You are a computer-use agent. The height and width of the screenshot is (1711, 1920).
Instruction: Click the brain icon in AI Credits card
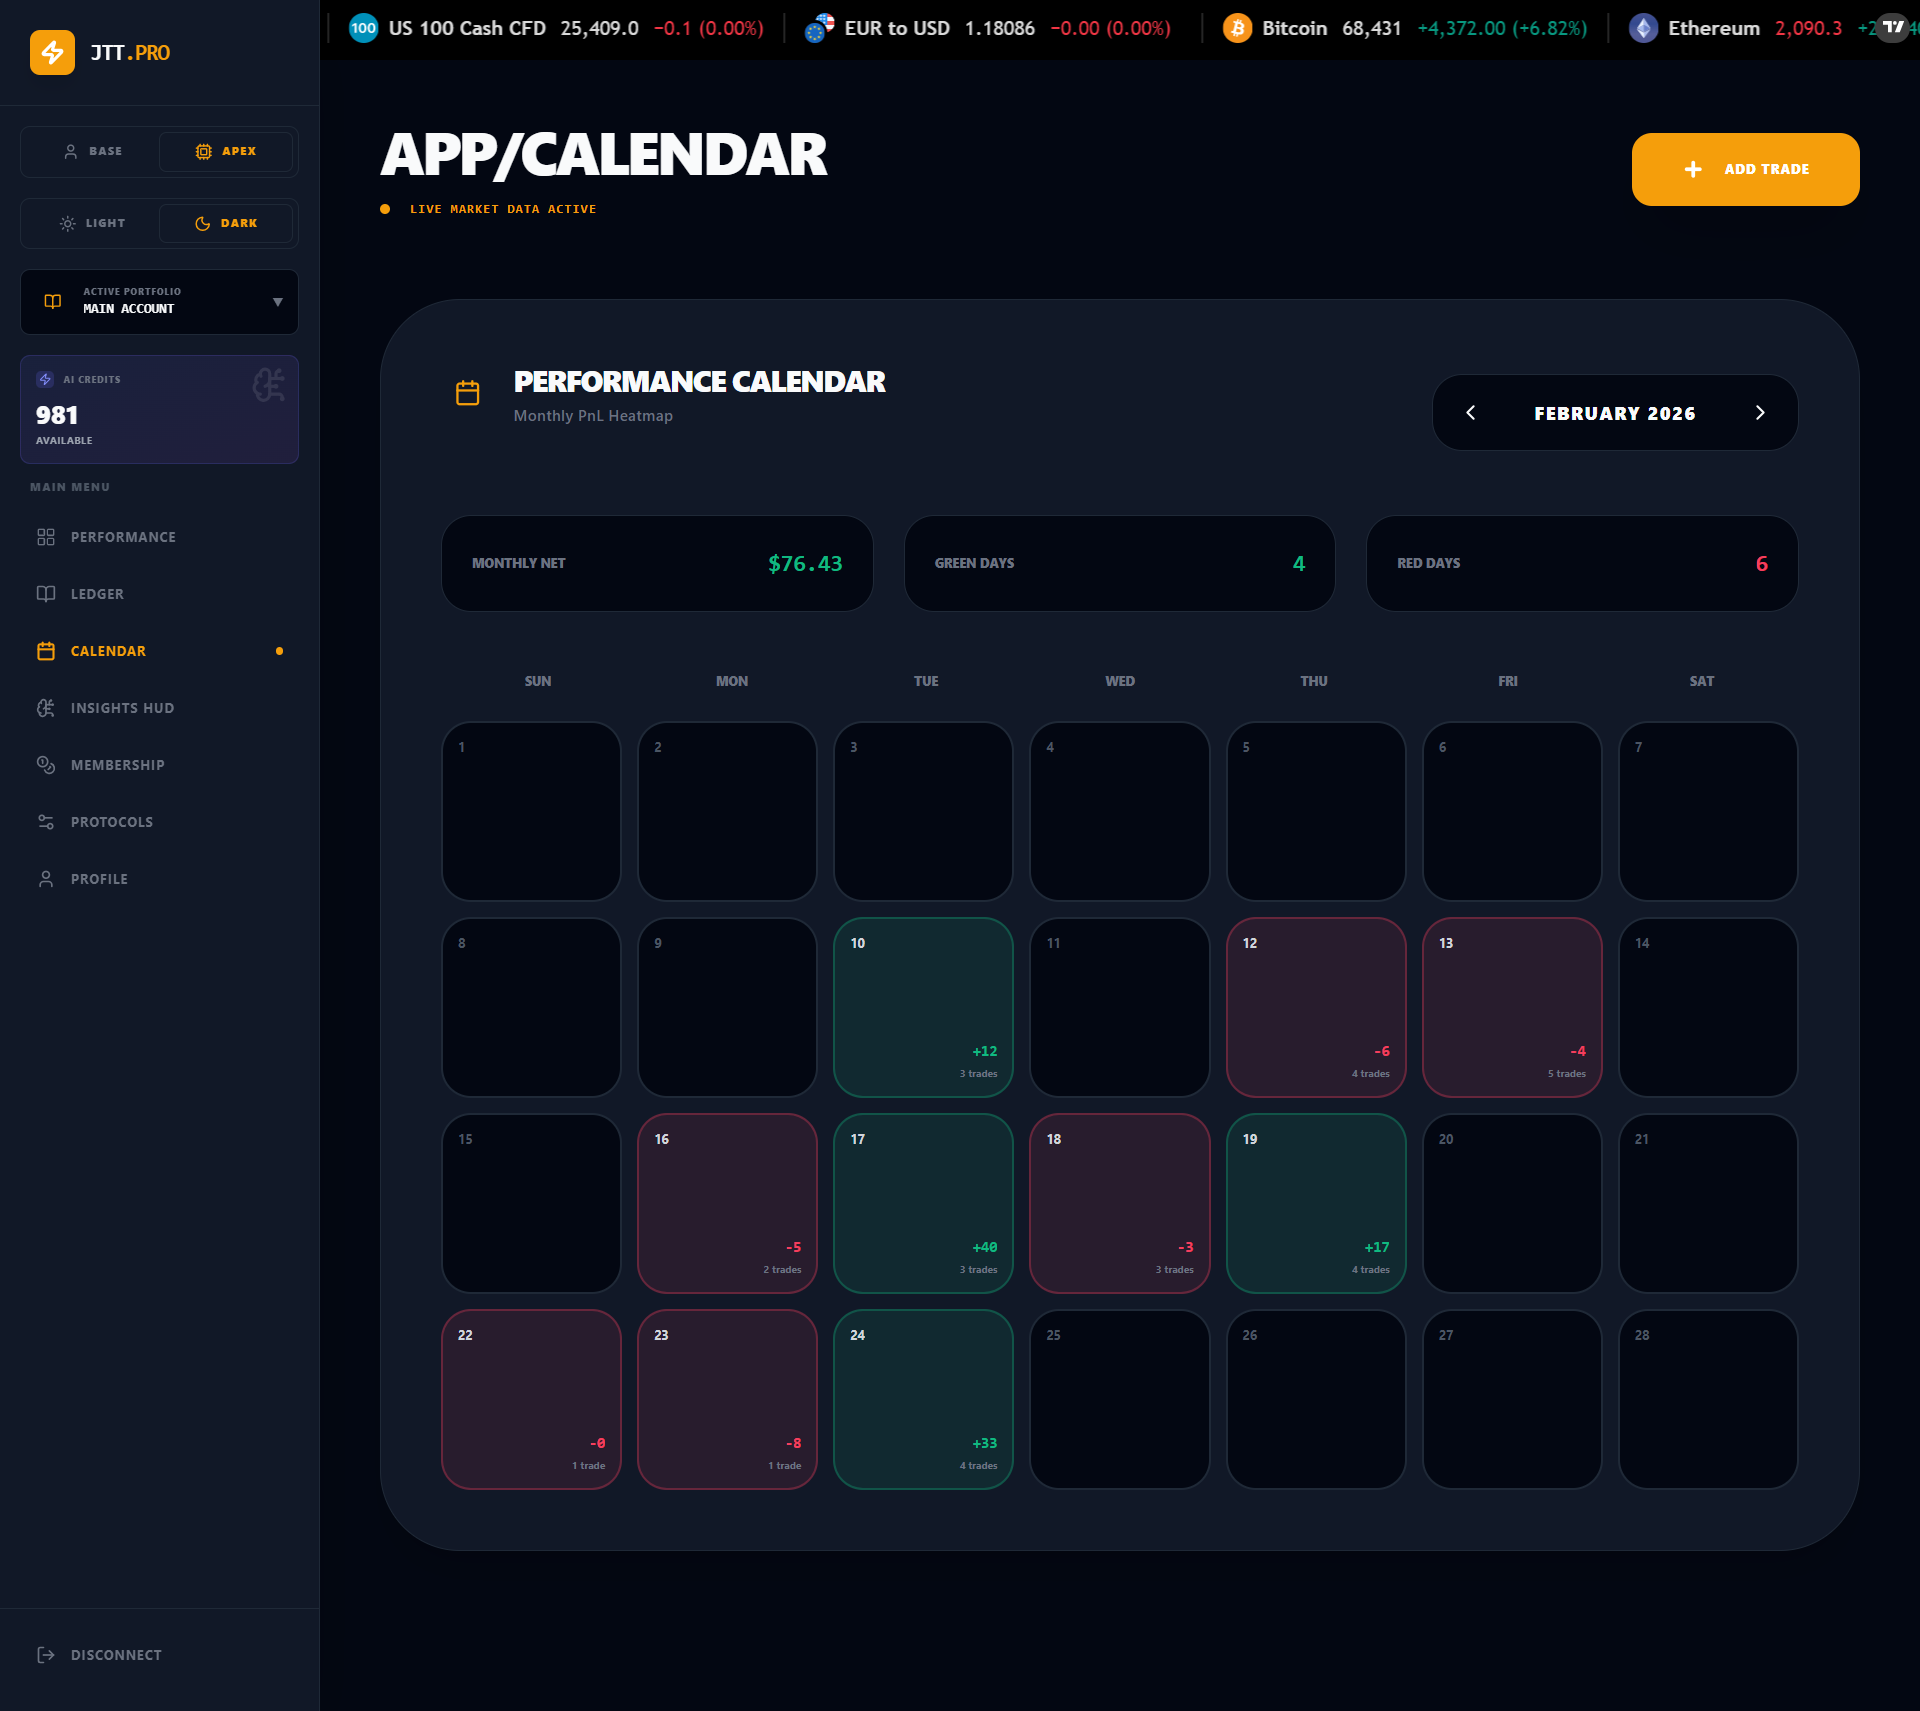click(x=268, y=385)
